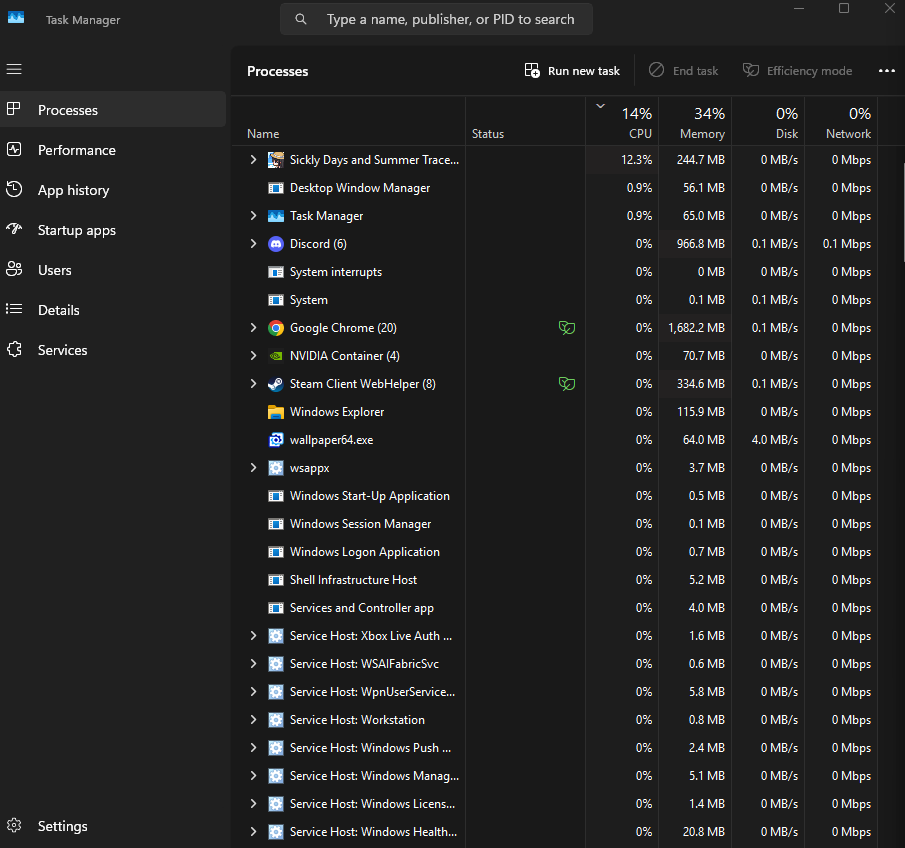Switch to the Details page

[113, 310]
